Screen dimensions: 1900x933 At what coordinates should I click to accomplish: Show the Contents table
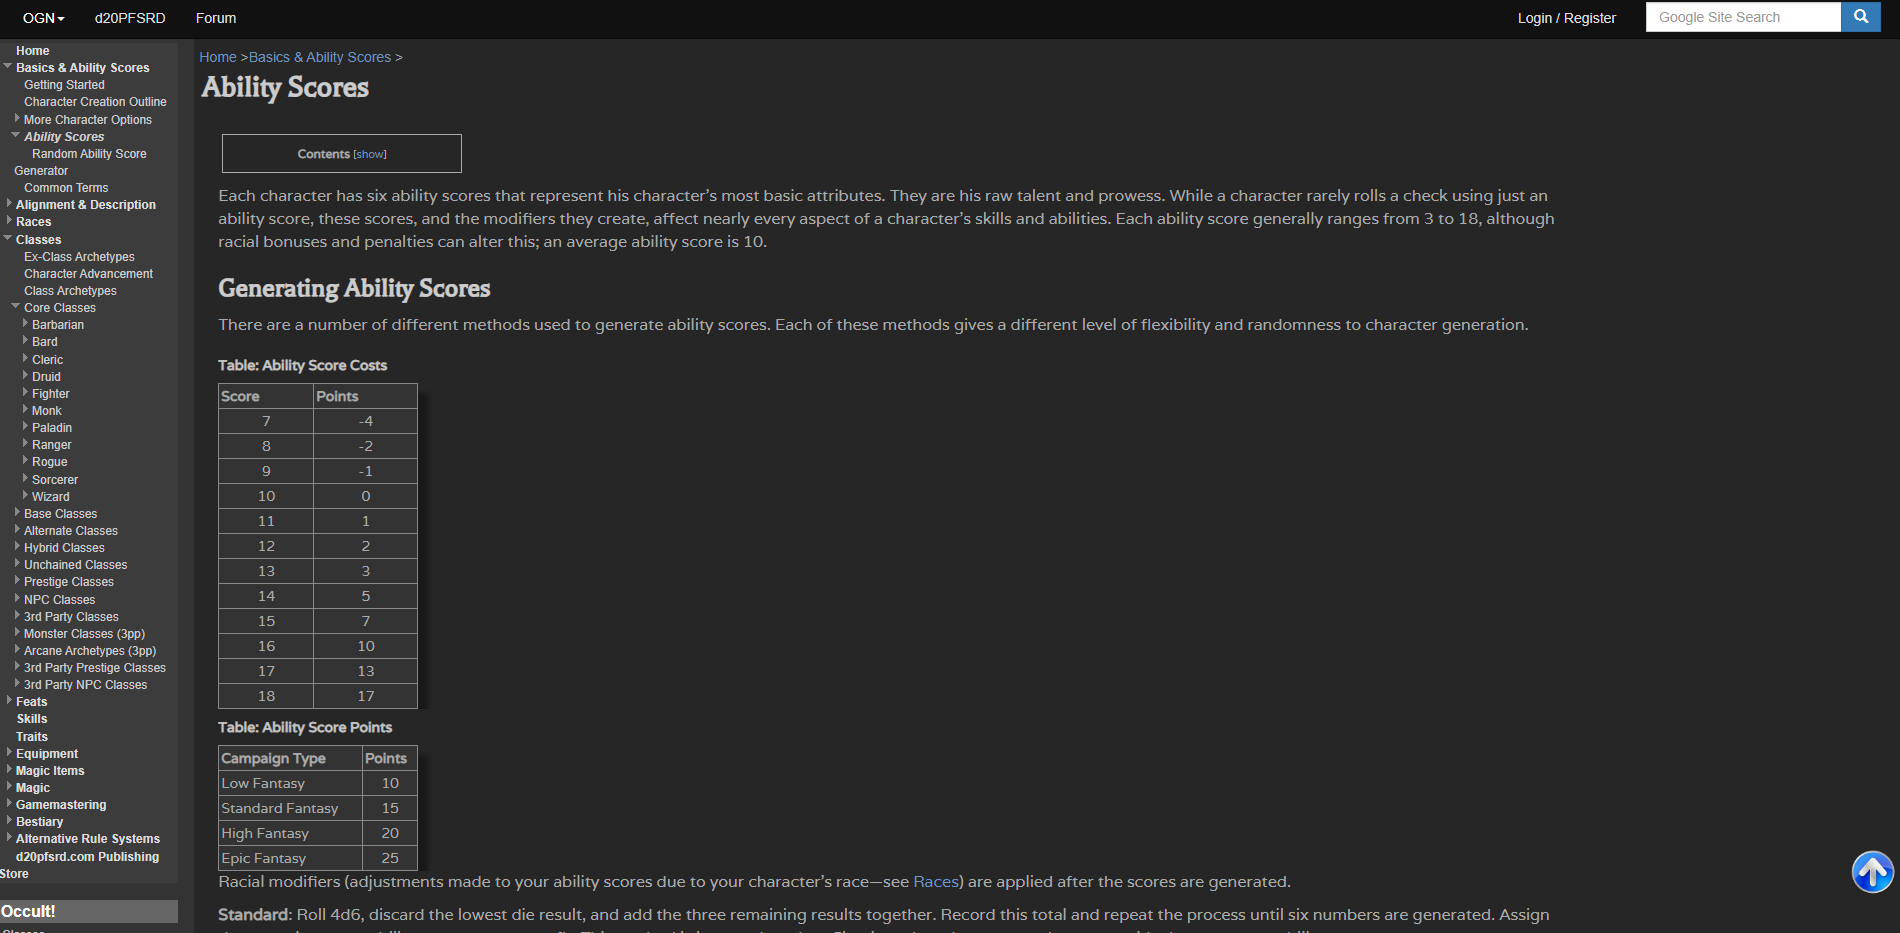click(370, 154)
